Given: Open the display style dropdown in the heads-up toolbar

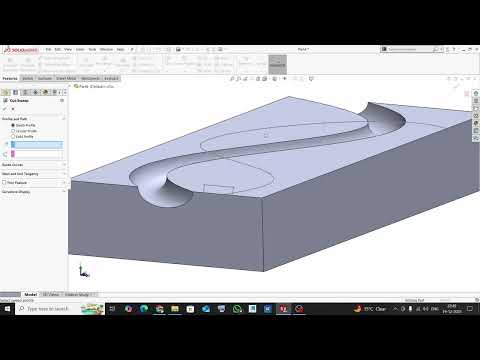Looking at the screenshot, I should coord(275,79).
